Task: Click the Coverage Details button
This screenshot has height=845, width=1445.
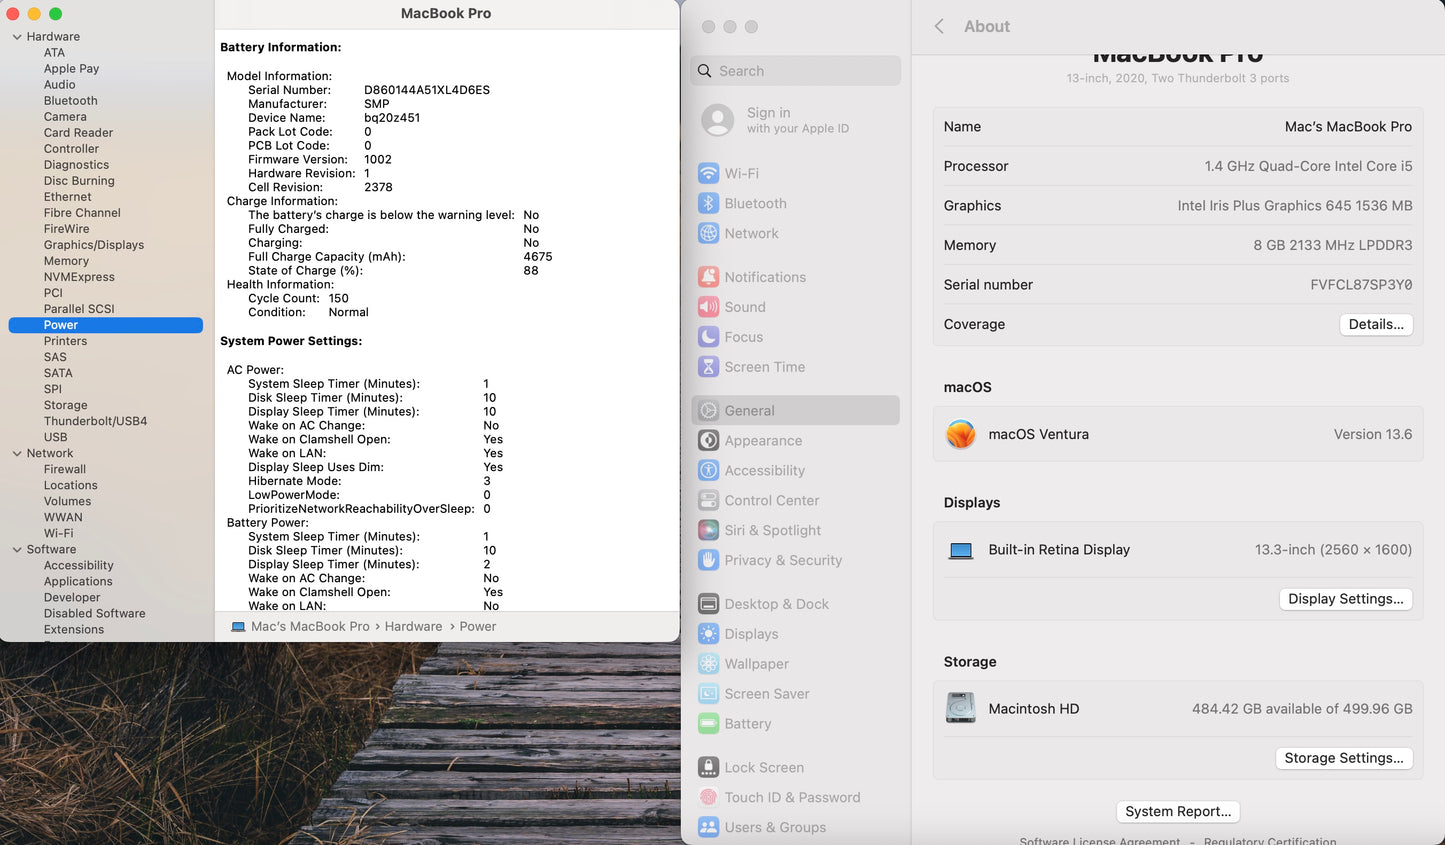Action: (1375, 324)
